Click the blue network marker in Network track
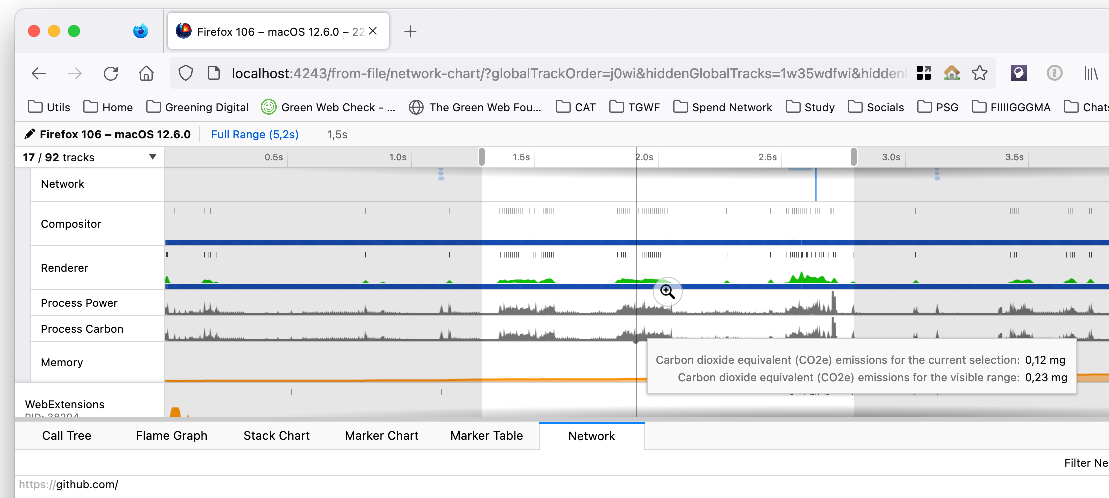 [x=815, y=184]
